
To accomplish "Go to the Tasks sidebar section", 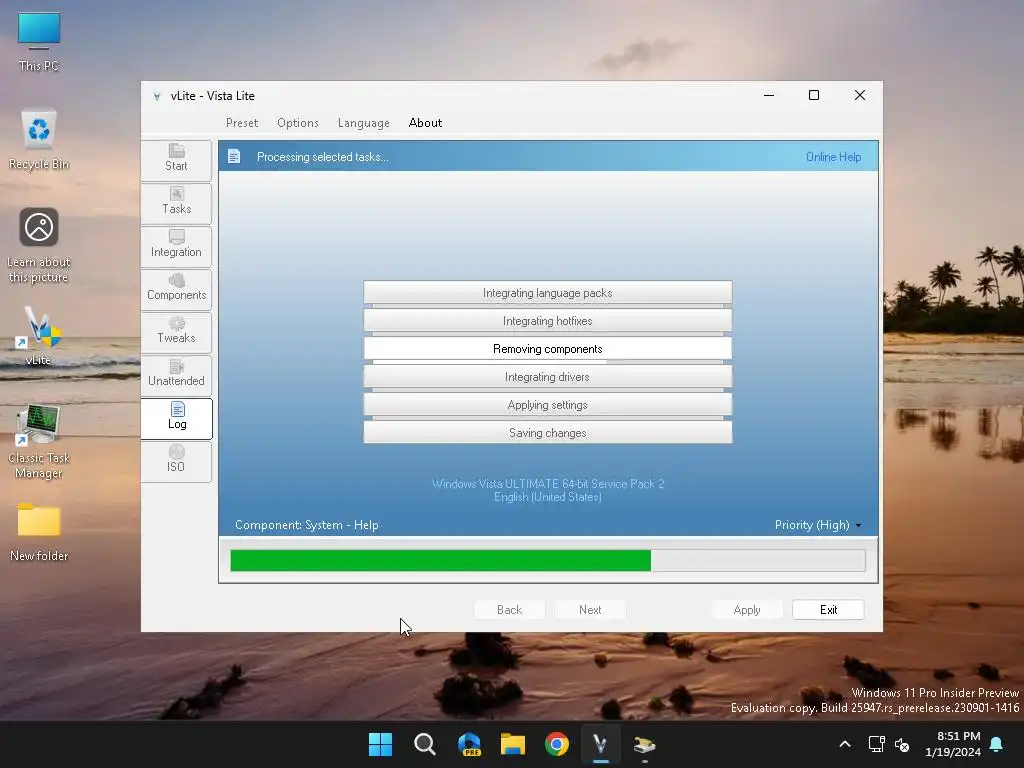I will coord(176,203).
